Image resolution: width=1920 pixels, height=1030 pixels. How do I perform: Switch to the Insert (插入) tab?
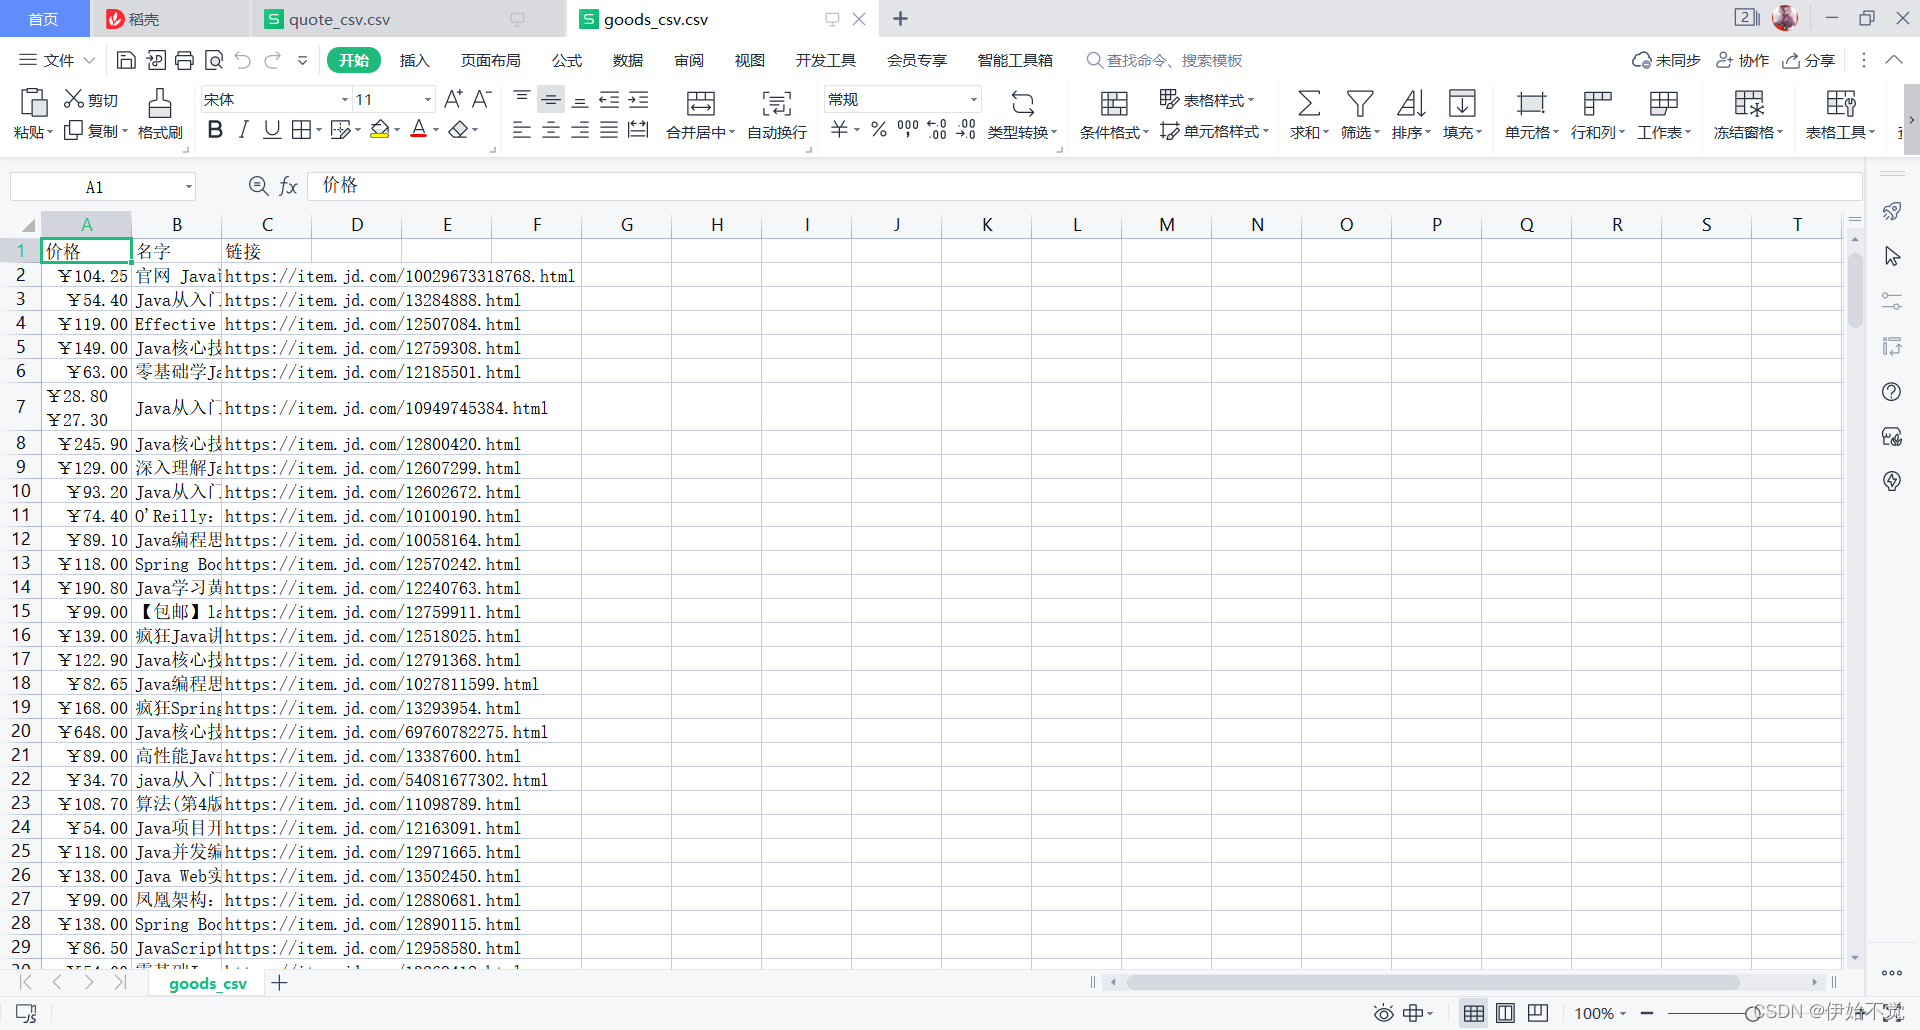(414, 60)
